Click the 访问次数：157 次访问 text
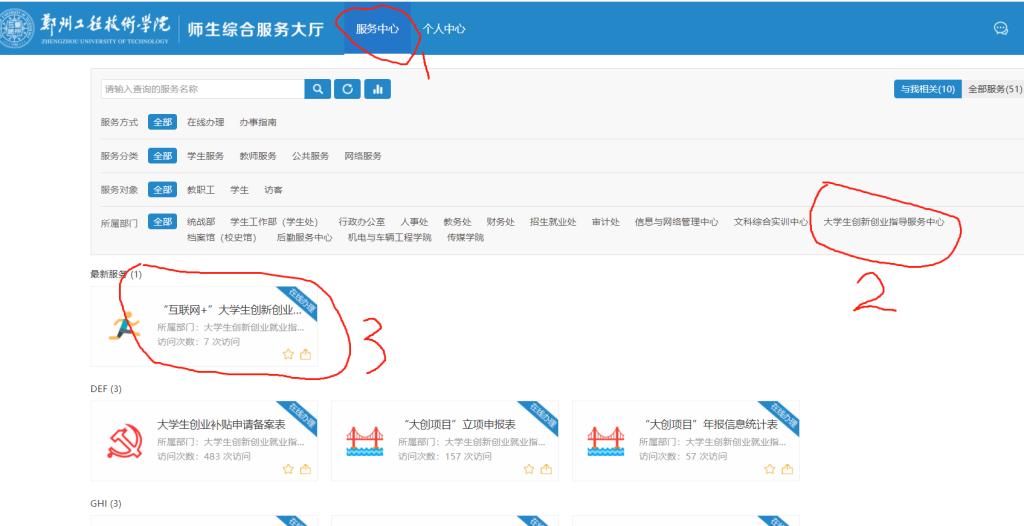Screen dimensions: 1024x526 445,457
